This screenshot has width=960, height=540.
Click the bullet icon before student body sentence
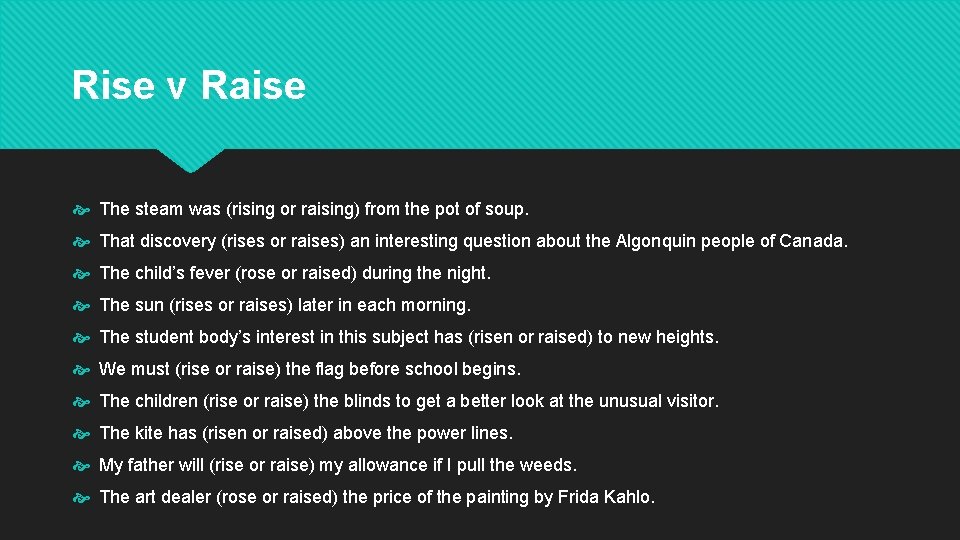(x=81, y=339)
